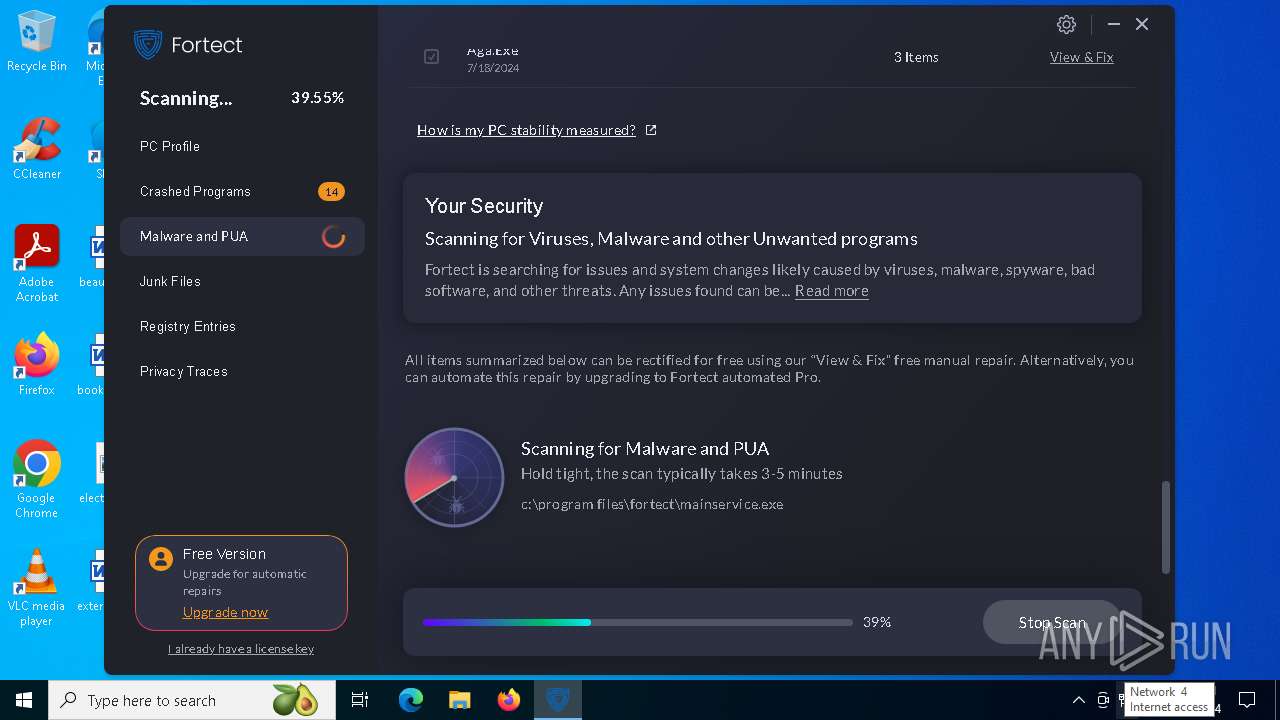1280x720 pixels.
Task: Click the Stop Scan button
Action: [x=1052, y=622]
